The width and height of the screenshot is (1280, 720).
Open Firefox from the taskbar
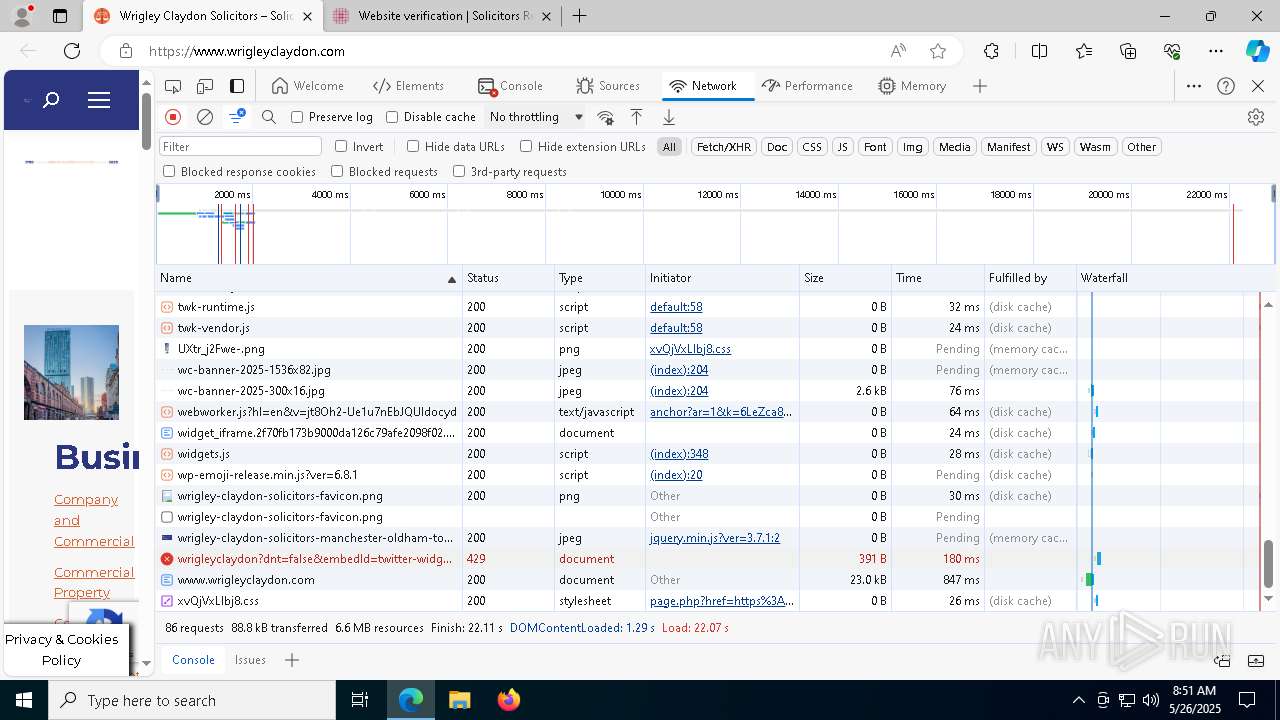[x=508, y=700]
